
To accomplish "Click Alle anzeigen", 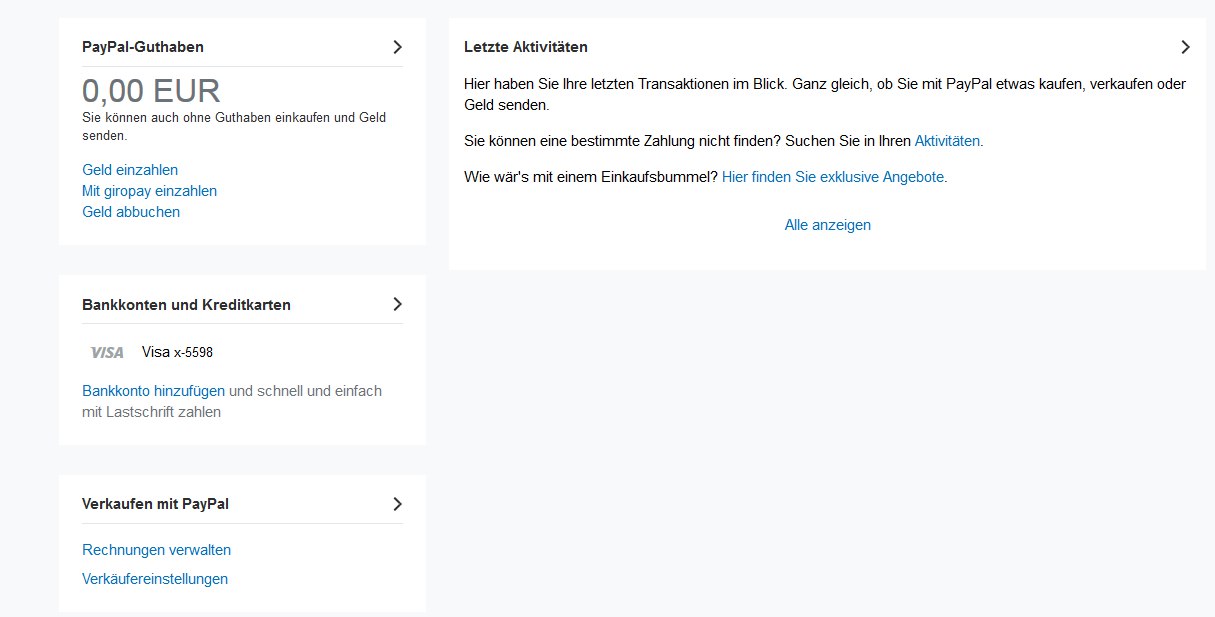I will (828, 225).
